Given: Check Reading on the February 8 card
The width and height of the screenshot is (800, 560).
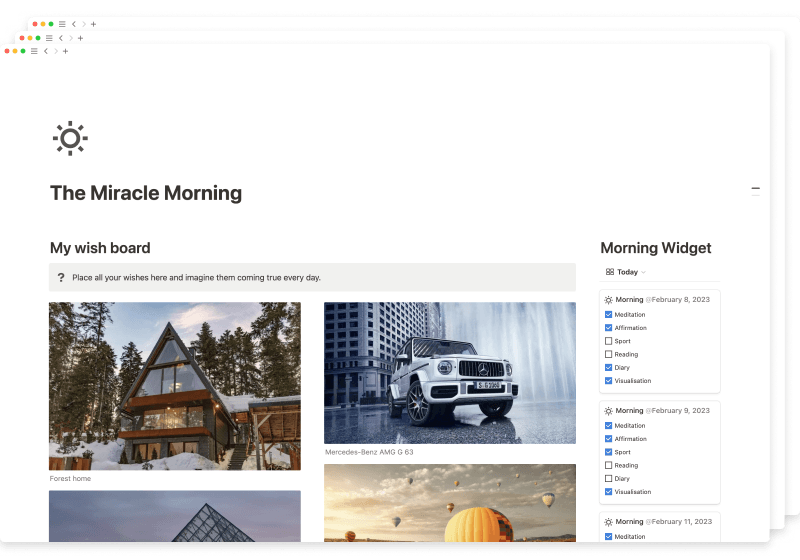Looking at the screenshot, I should (x=609, y=354).
